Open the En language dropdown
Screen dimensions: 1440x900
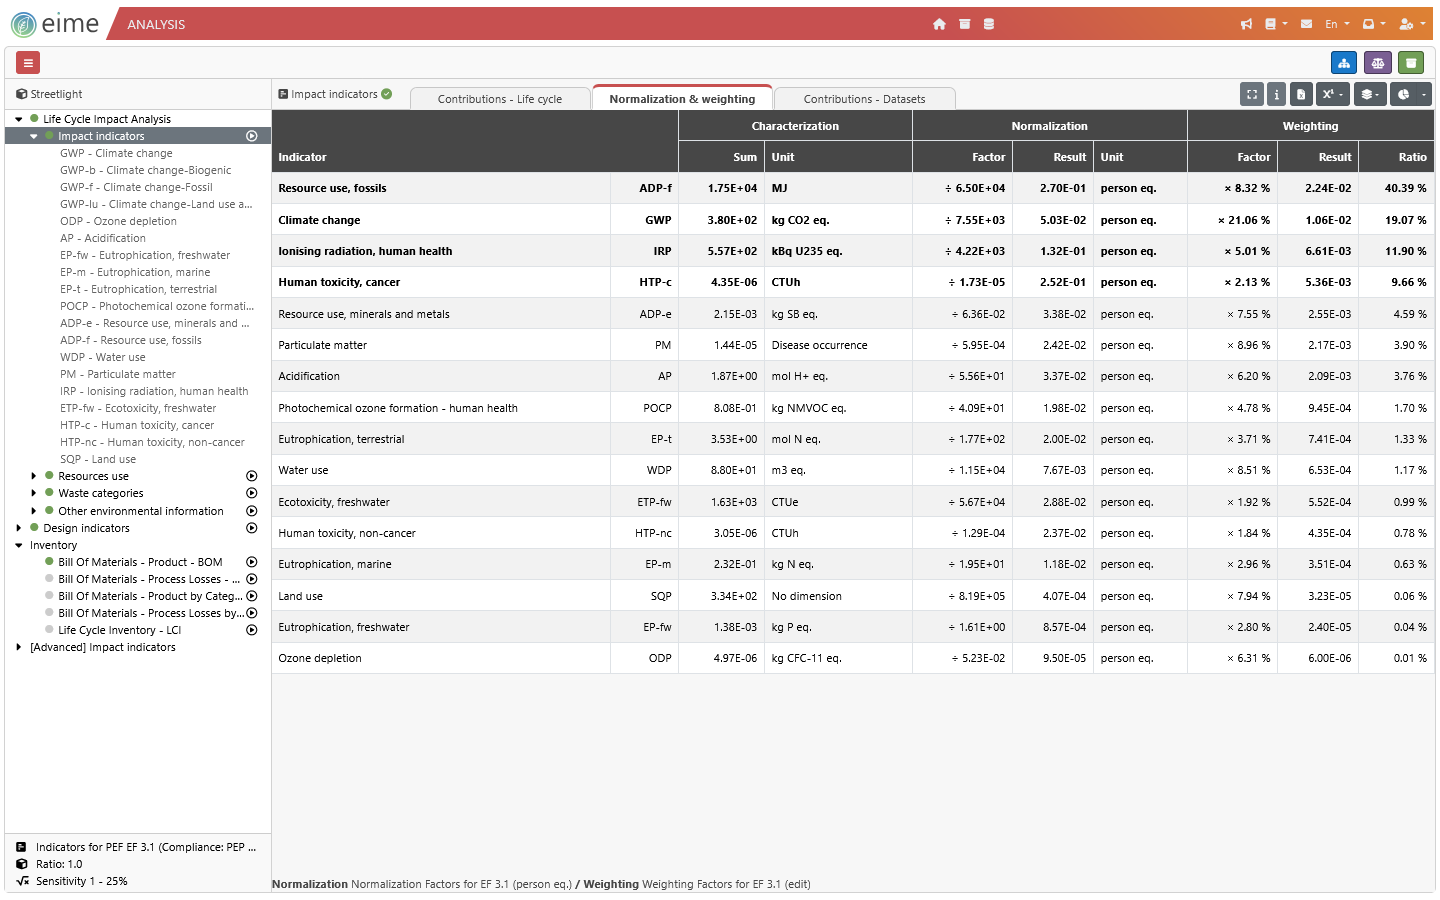click(1337, 24)
